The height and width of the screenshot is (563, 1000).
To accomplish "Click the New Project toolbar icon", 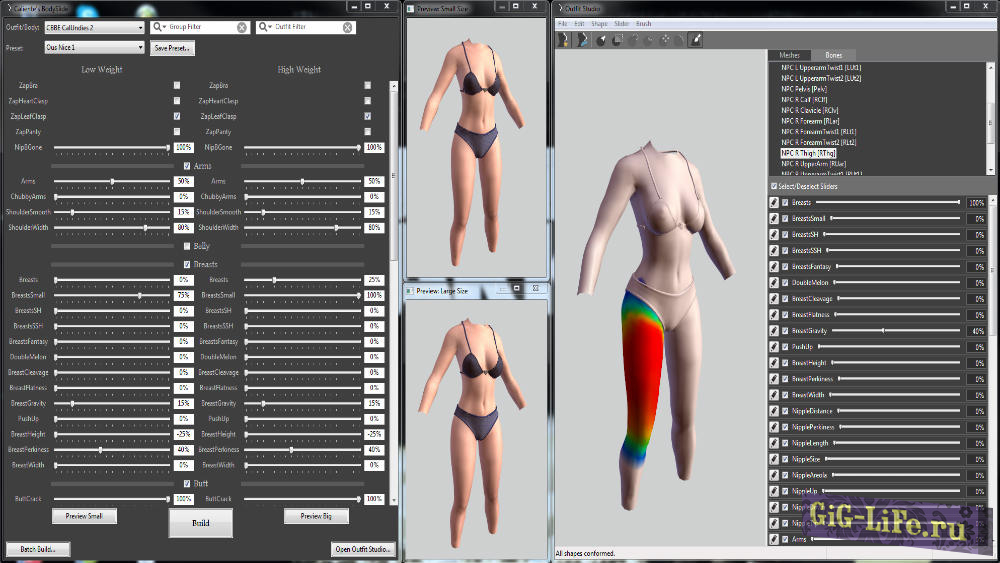I will [563, 40].
